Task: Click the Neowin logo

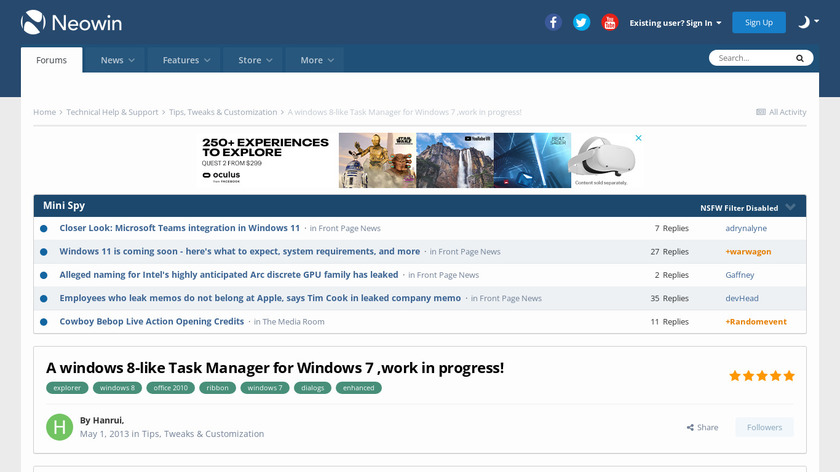Action: (71, 23)
